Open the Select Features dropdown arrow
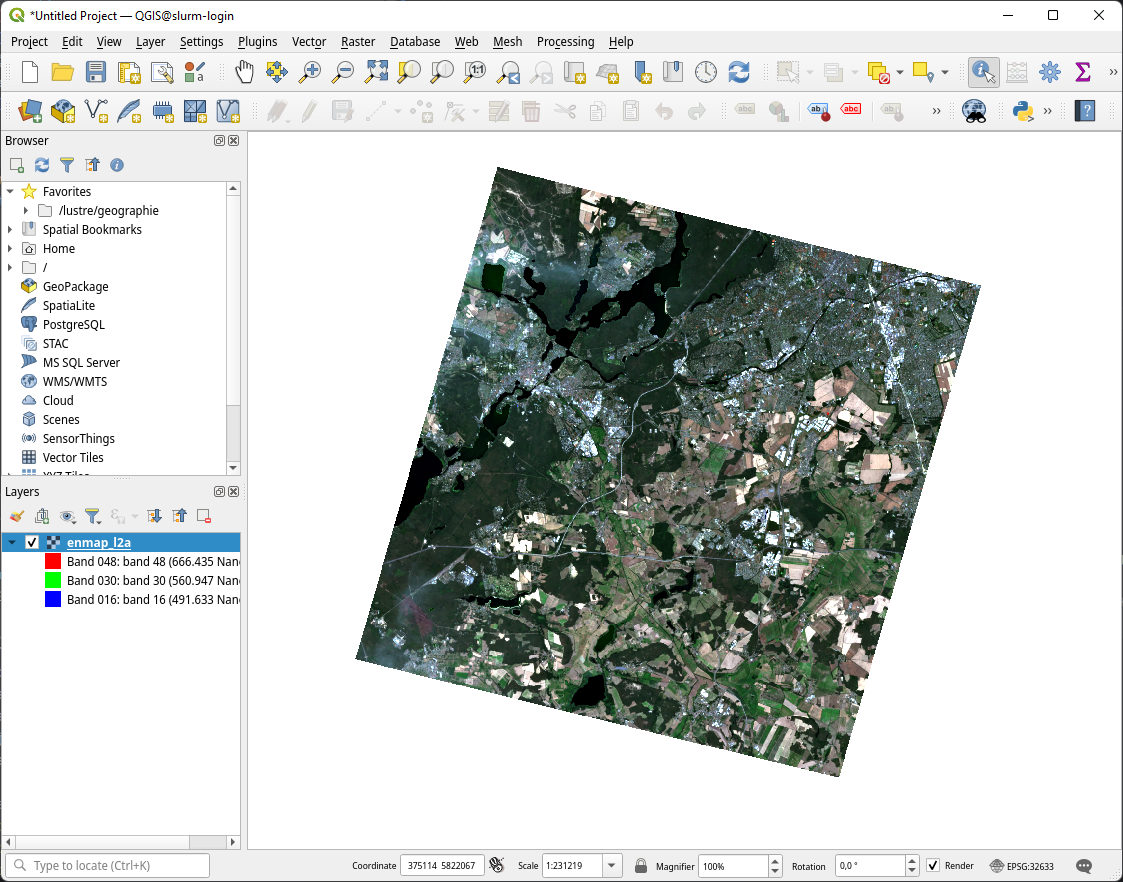Viewport: 1123px width, 882px height. point(810,72)
